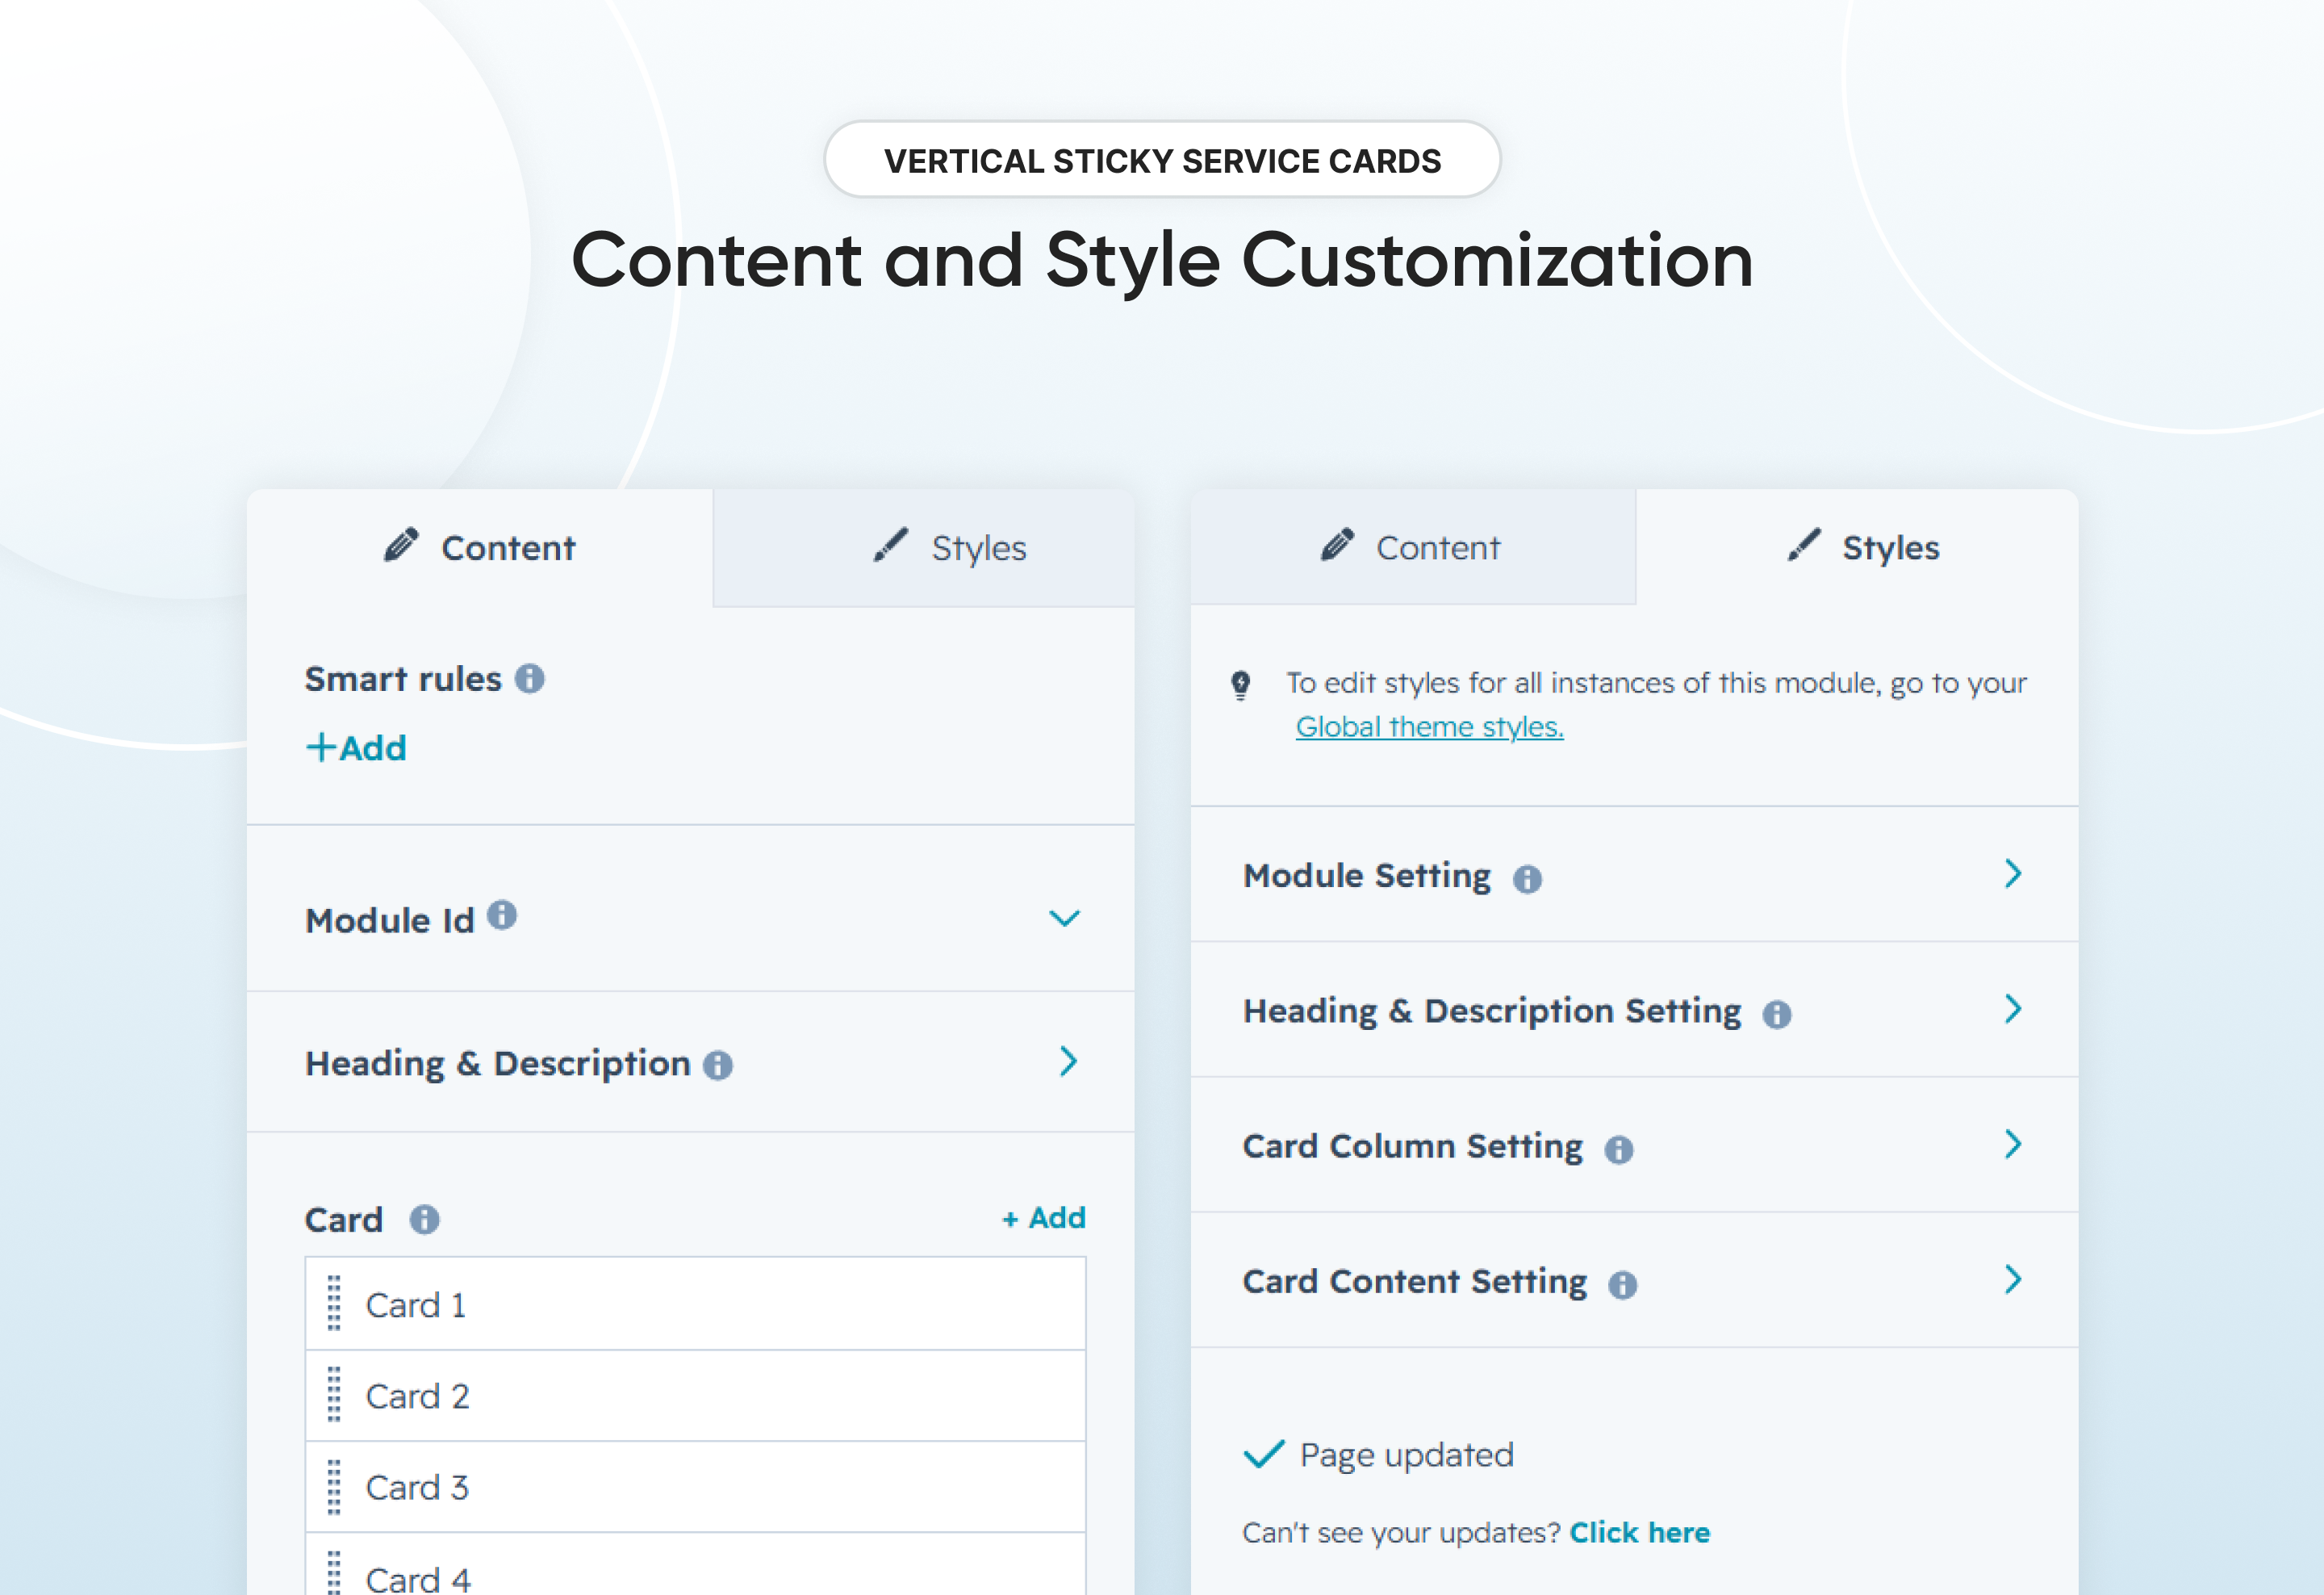Image resolution: width=2324 pixels, height=1595 pixels.
Task: Click info icon next to Smart rules
Action: (x=529, y=679)
